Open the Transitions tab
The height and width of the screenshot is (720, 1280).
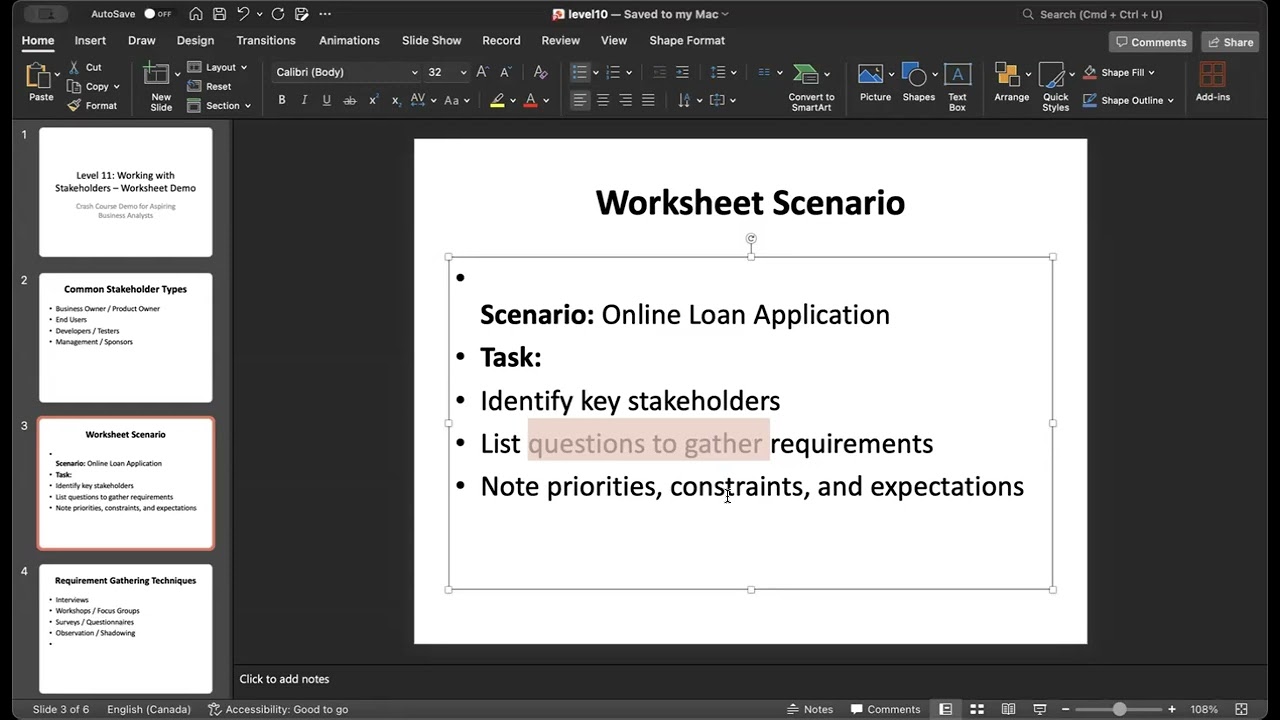point(266,41)
